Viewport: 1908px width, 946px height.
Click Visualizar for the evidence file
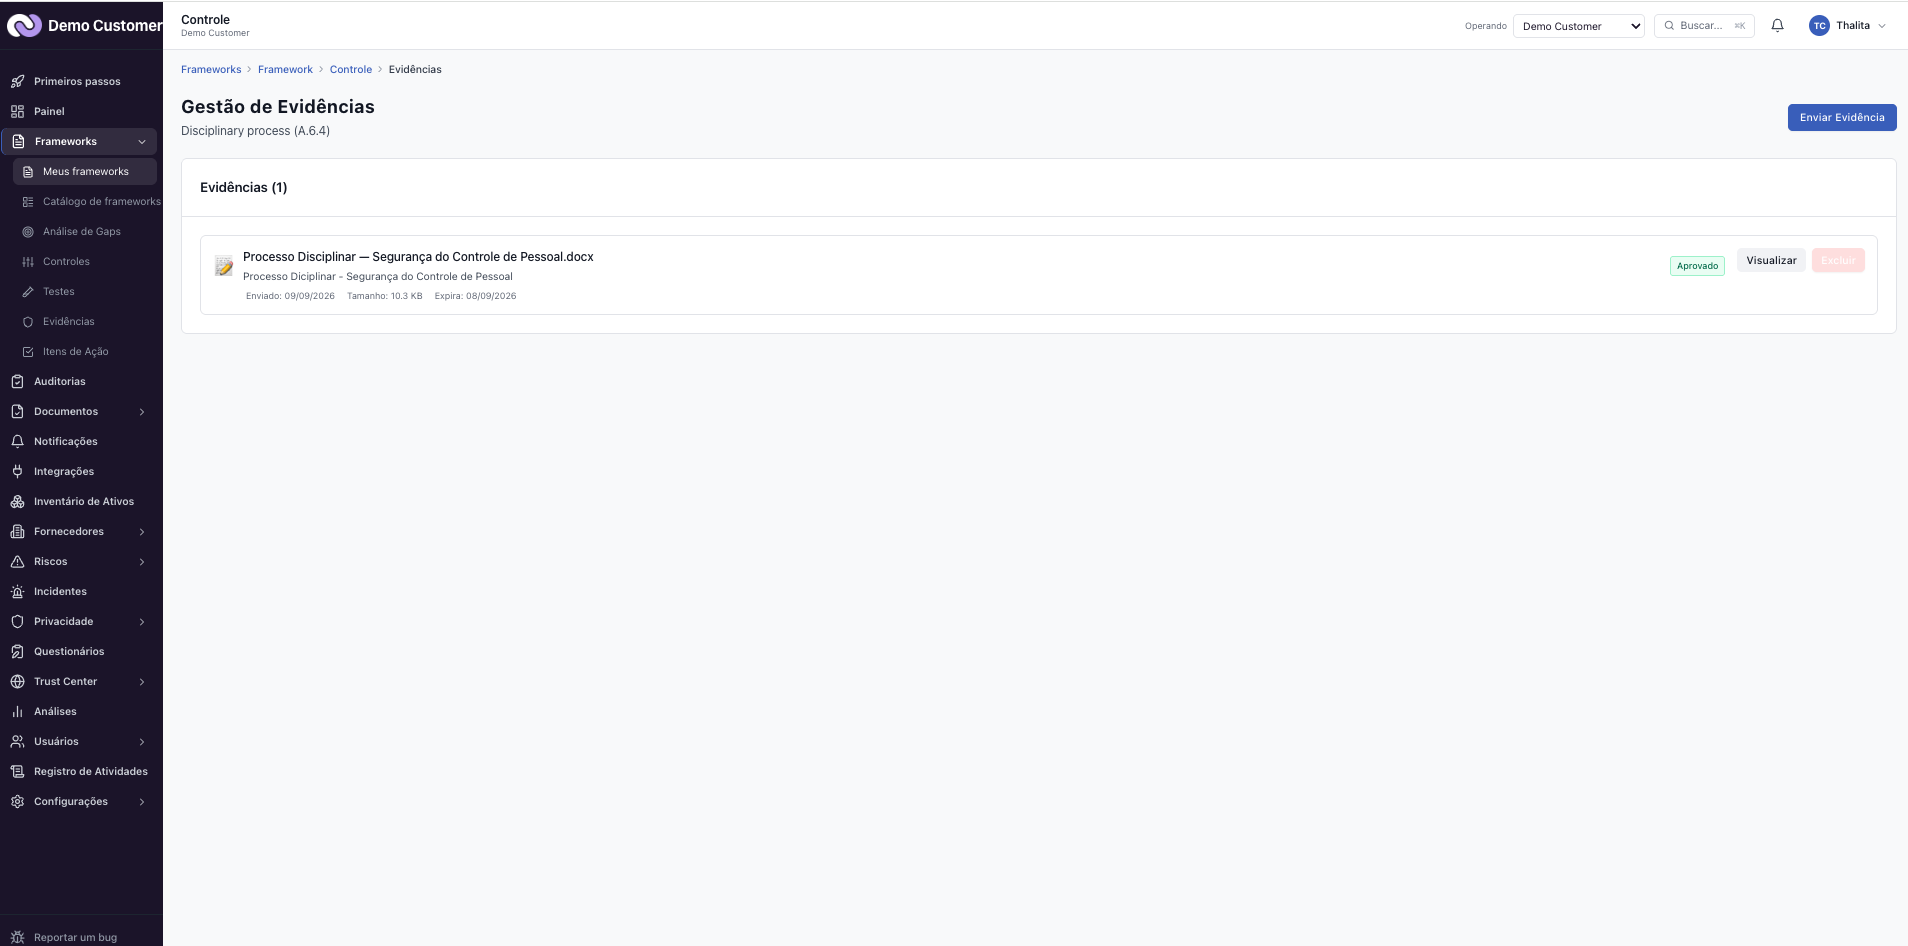tap(1771, 260)
